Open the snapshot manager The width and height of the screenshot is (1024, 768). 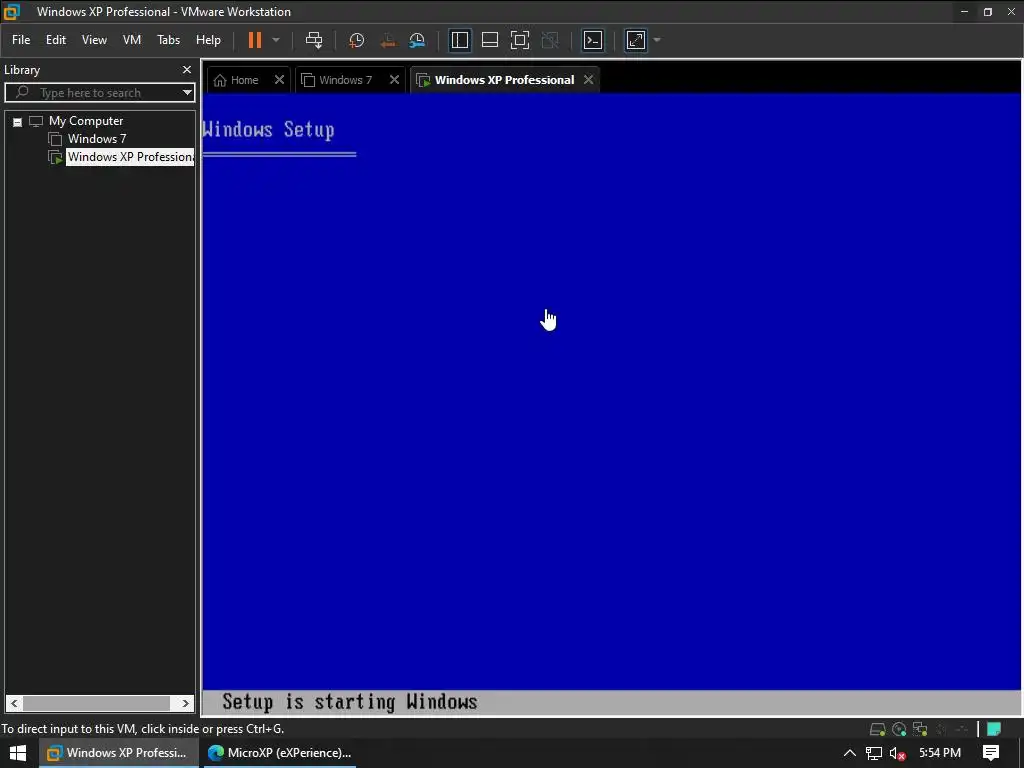[417, 40]
